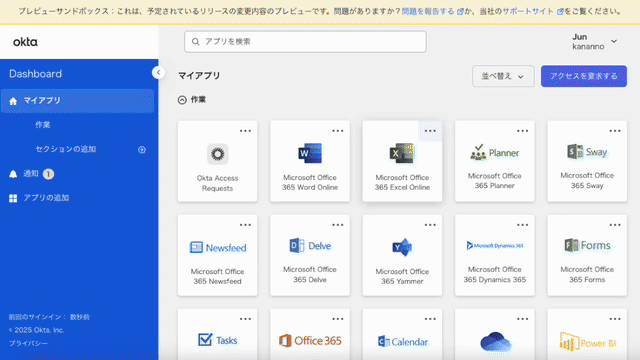
Task: Select セクションの追加 in the sidebar
Action: click(x=66, y=149)
